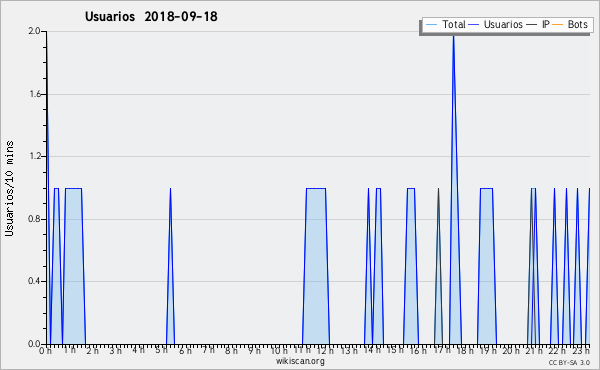Click the "Usuarios/10 mins" y-axis label
The image size is (600, 370).
[9, 188]
